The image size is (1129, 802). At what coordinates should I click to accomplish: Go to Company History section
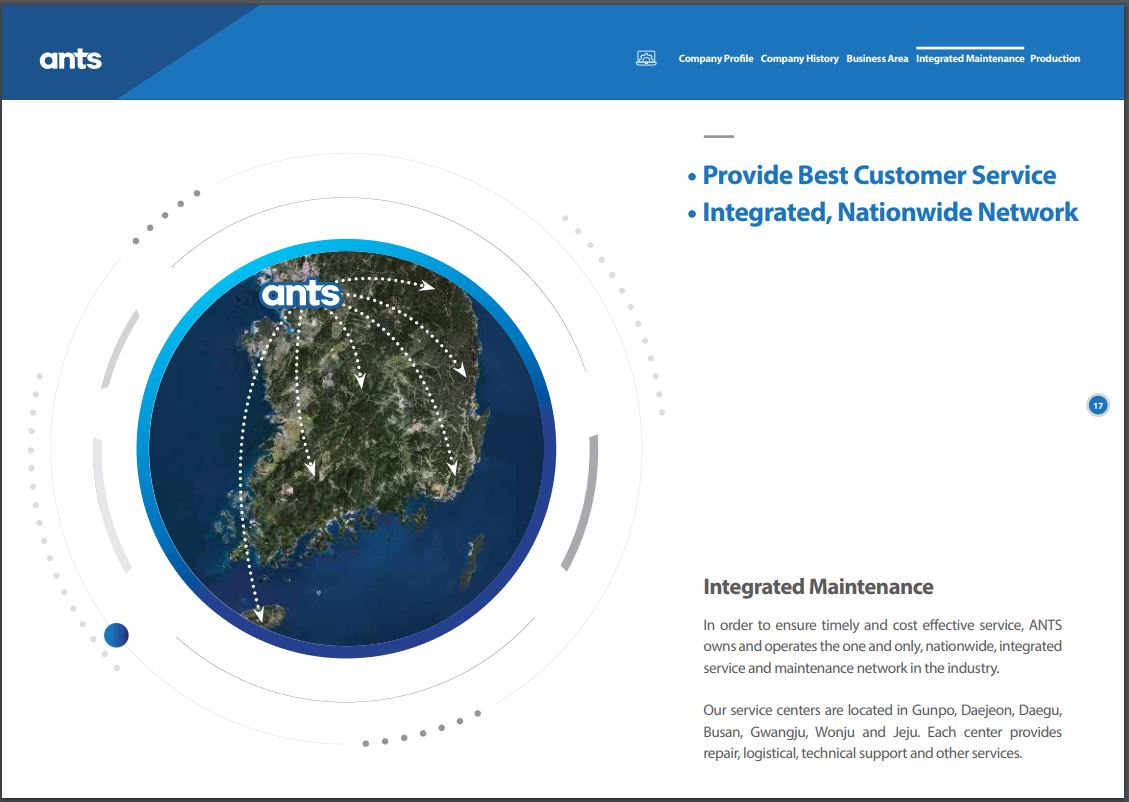tap(799, 59)
